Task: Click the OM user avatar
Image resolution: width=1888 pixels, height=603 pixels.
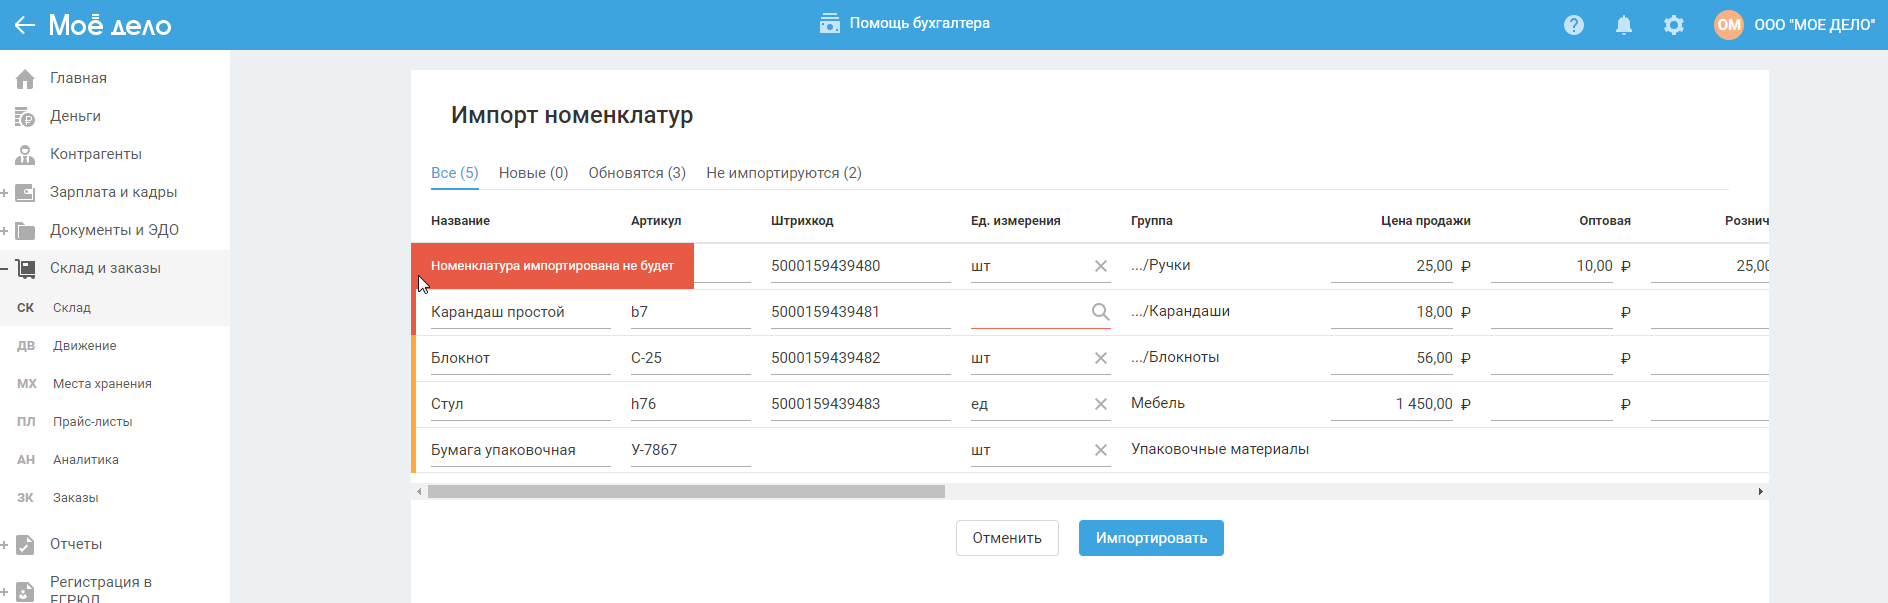Action: click(x=1729, y=25)
